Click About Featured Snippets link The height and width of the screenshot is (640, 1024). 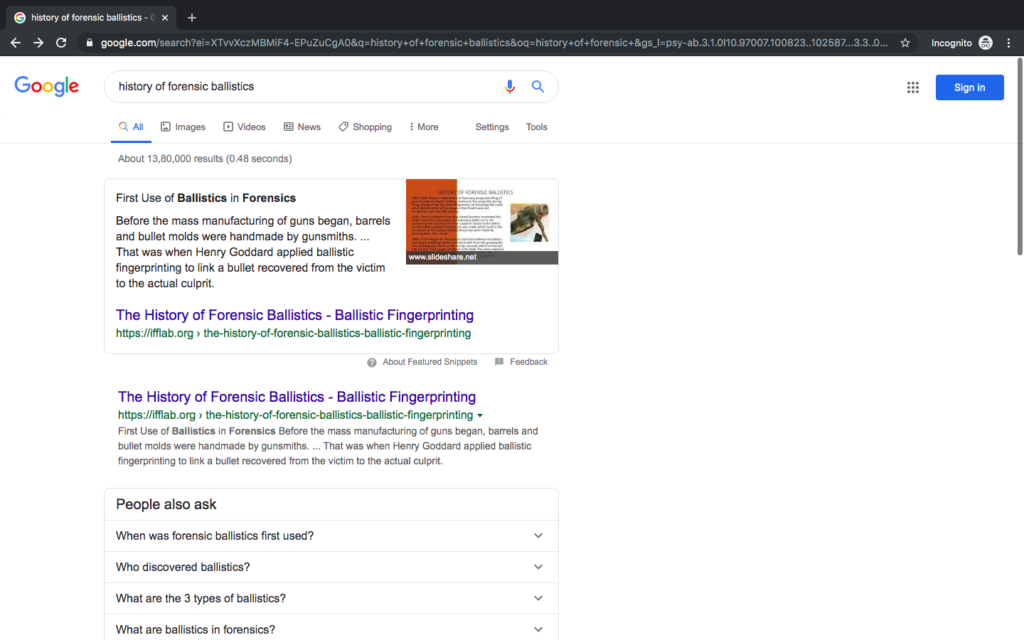430,362
